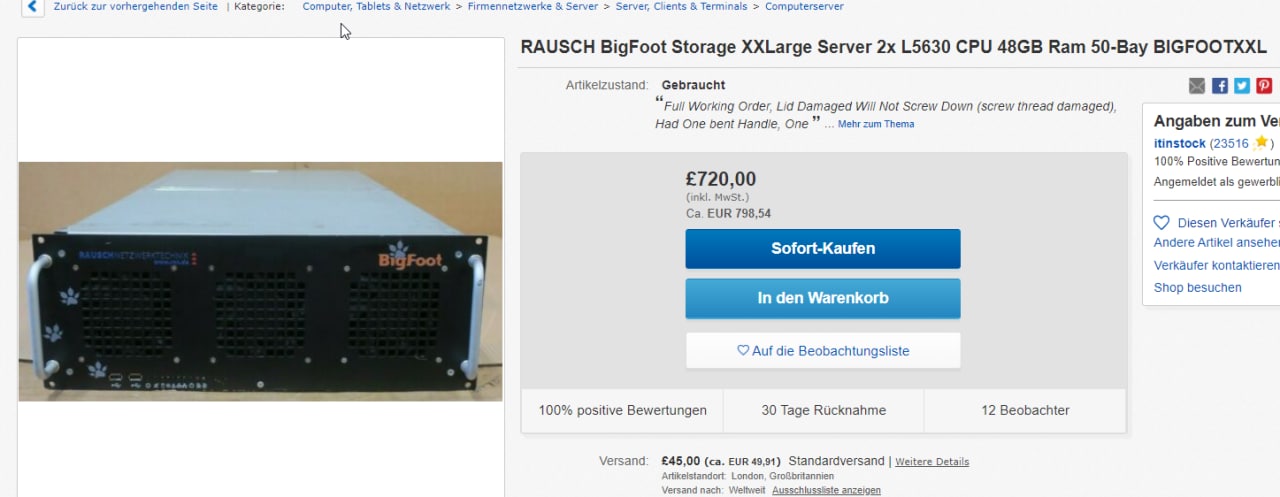The width and height of the screenshot is (1280, 497).
Task: Open seller profile itinstock
Action: coord(1180,143)
